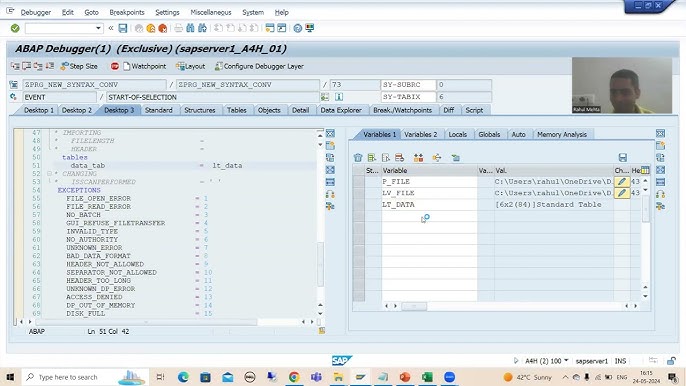Image resolution: width=686 pixels, height=386 pixels.
Task: Click save icon above variables table
Action: (x=623, y=158)
